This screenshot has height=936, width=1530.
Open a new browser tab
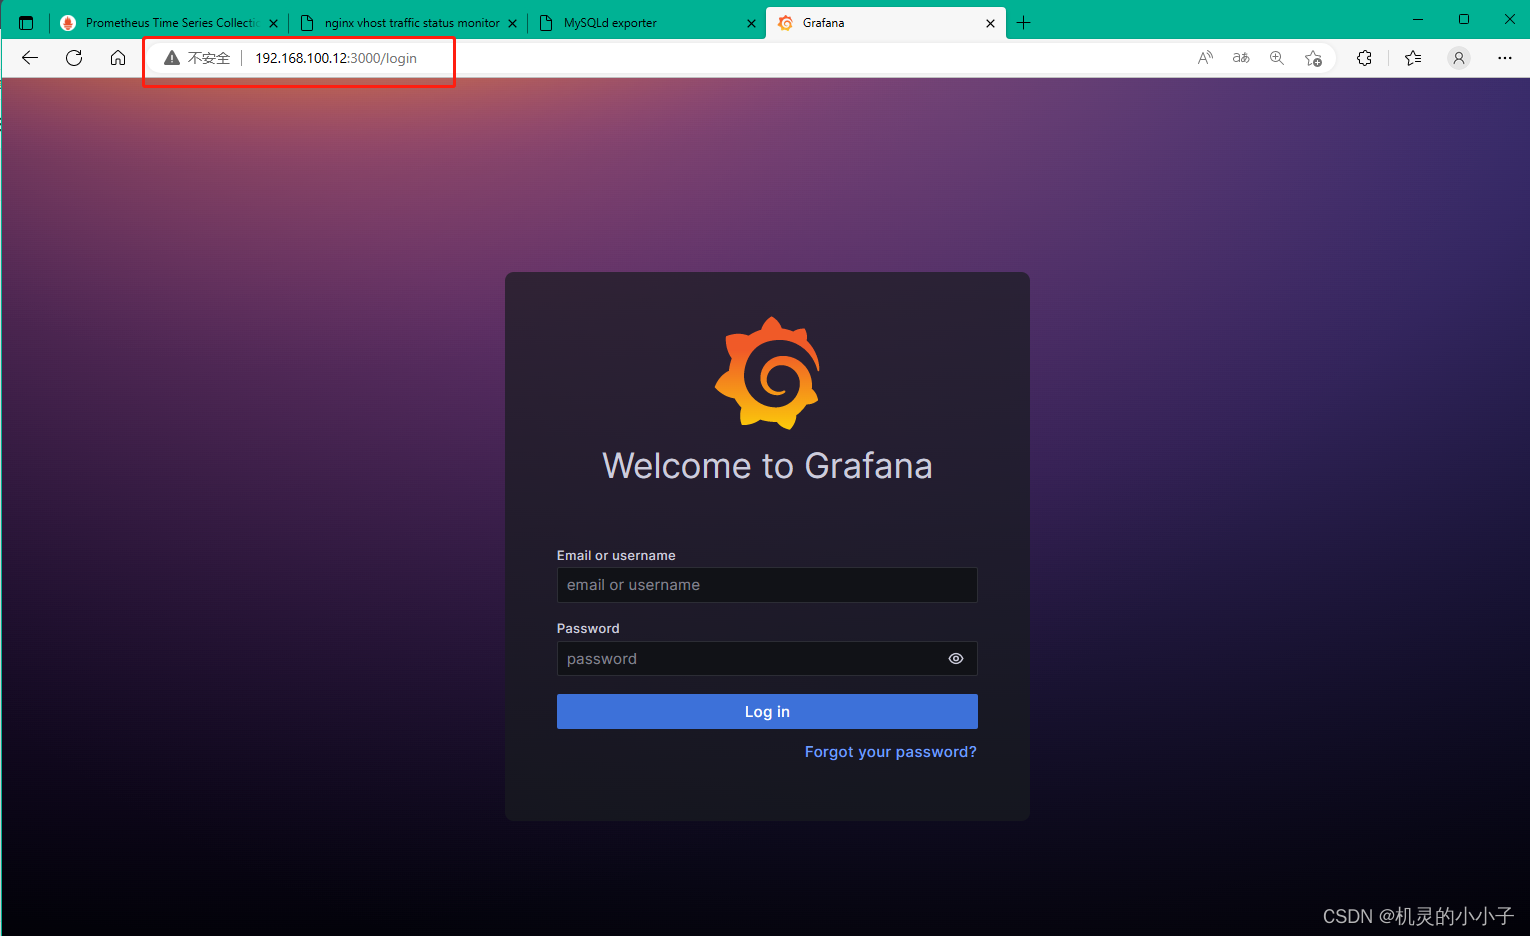(x=1023, y=23)
